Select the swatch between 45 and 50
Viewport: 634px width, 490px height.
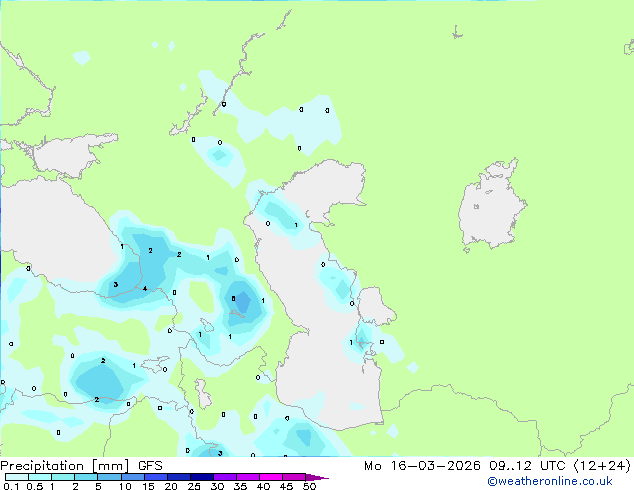coord(294,477)
